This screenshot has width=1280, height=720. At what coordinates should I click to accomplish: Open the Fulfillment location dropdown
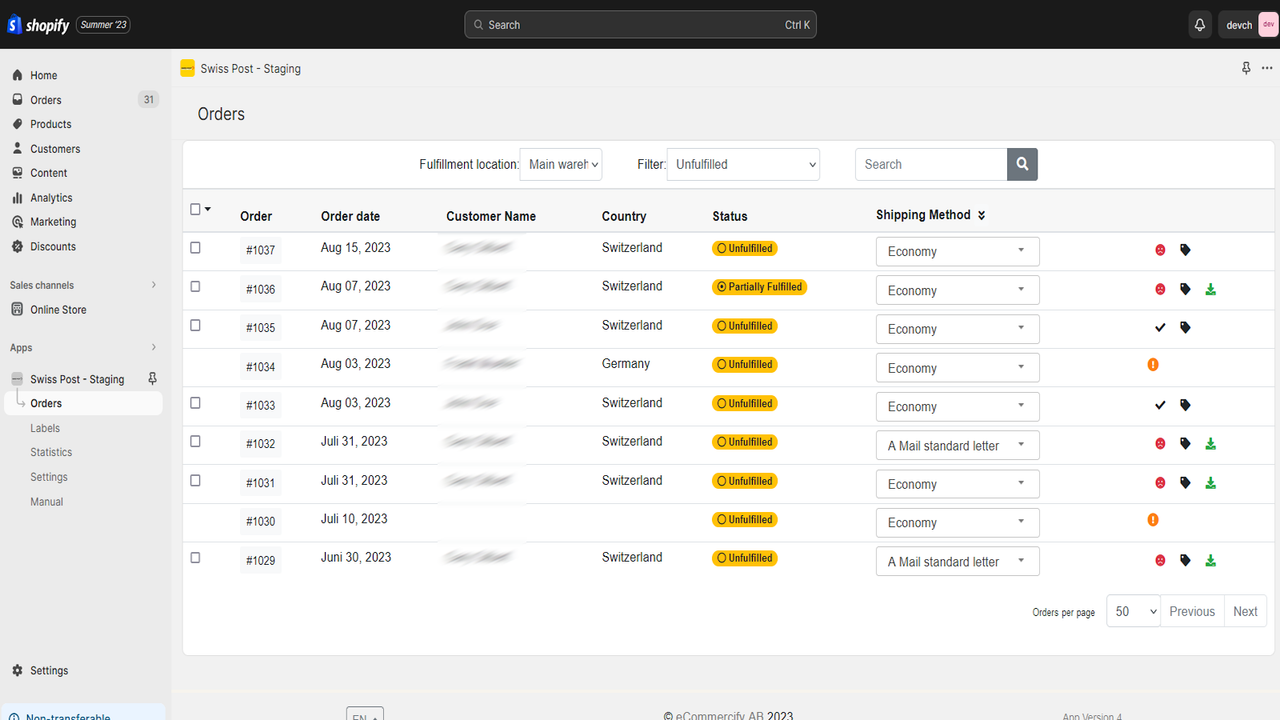coord(561,164)
